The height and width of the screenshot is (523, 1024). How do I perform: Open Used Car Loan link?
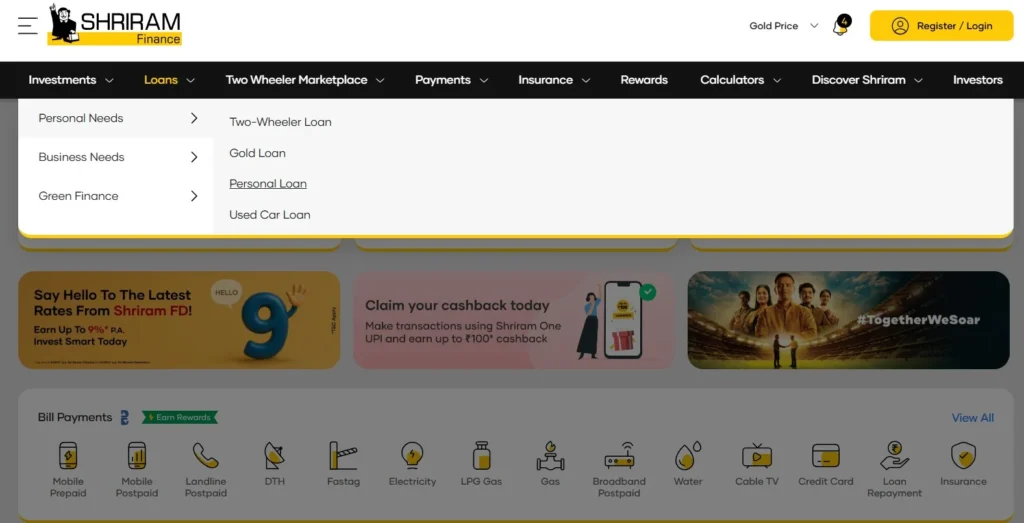click(270, 215)
